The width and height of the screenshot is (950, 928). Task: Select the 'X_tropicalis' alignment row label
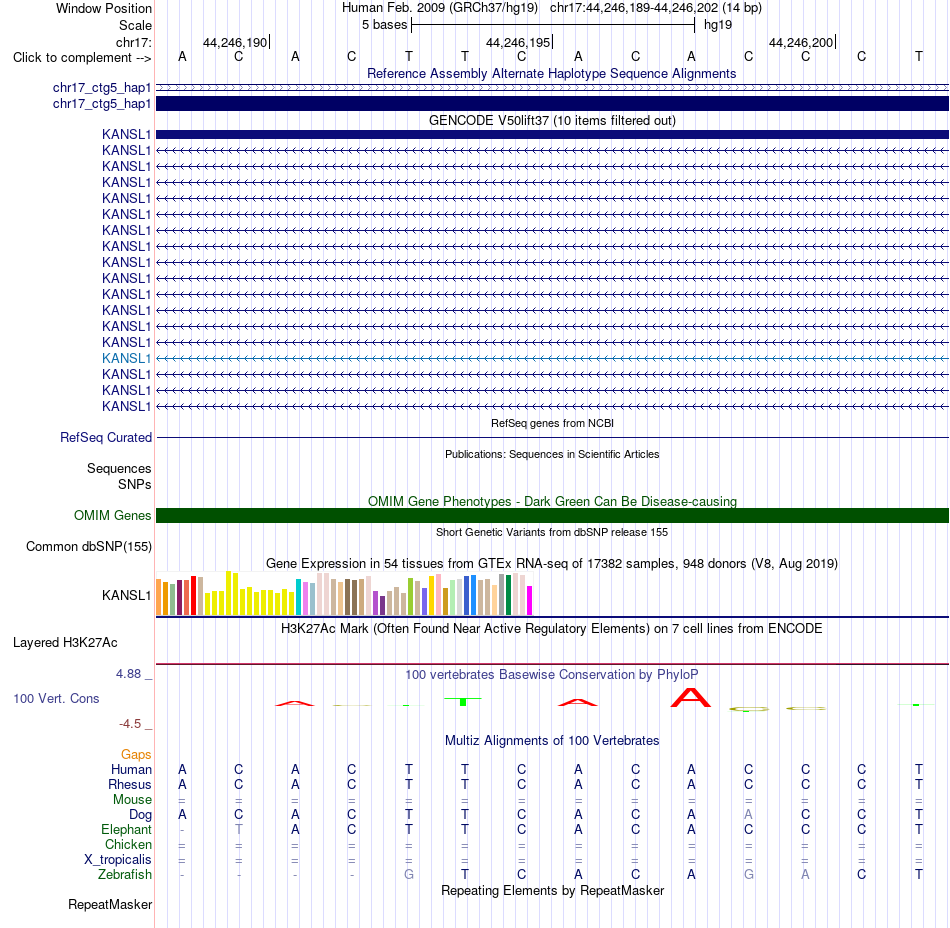[118, 860]
